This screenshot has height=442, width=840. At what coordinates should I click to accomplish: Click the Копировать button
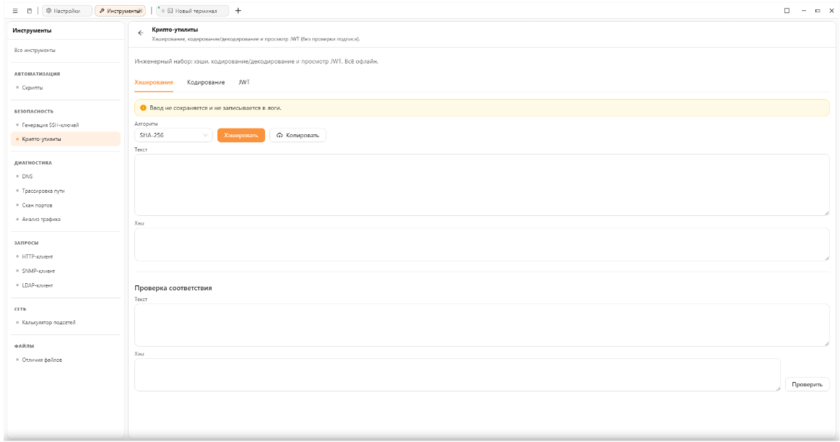297,135
